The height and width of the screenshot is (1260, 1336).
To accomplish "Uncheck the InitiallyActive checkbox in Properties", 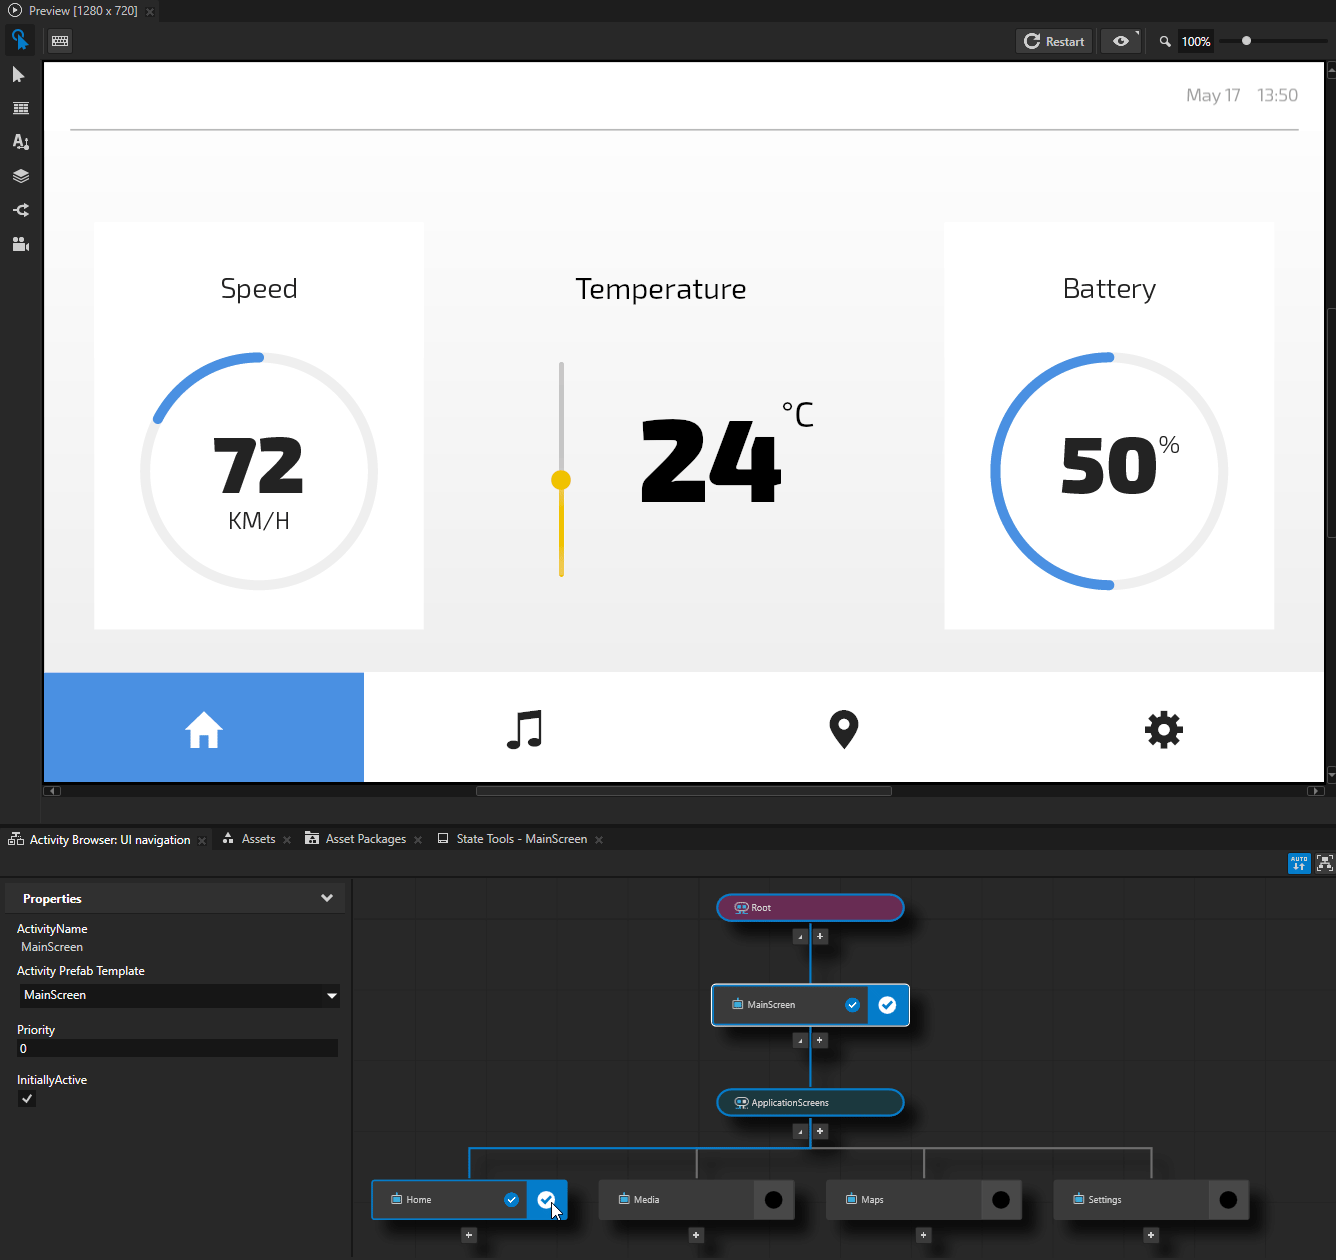I will tap(26, 1098).
